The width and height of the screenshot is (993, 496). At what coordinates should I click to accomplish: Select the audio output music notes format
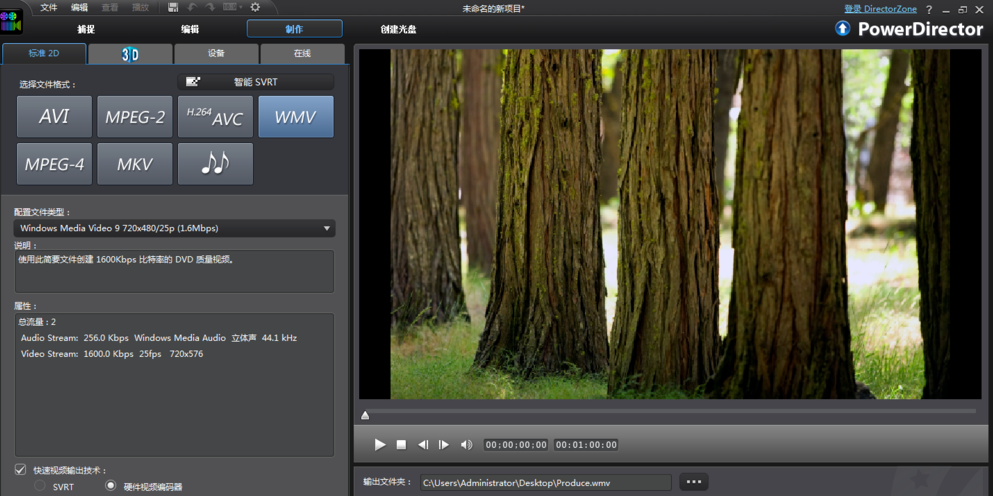215,163
